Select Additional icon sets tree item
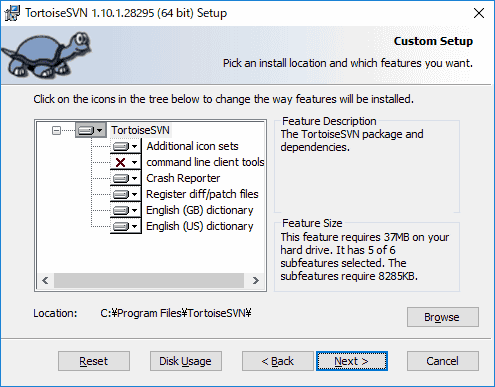The image size is (495, 387). click(192, 146)
